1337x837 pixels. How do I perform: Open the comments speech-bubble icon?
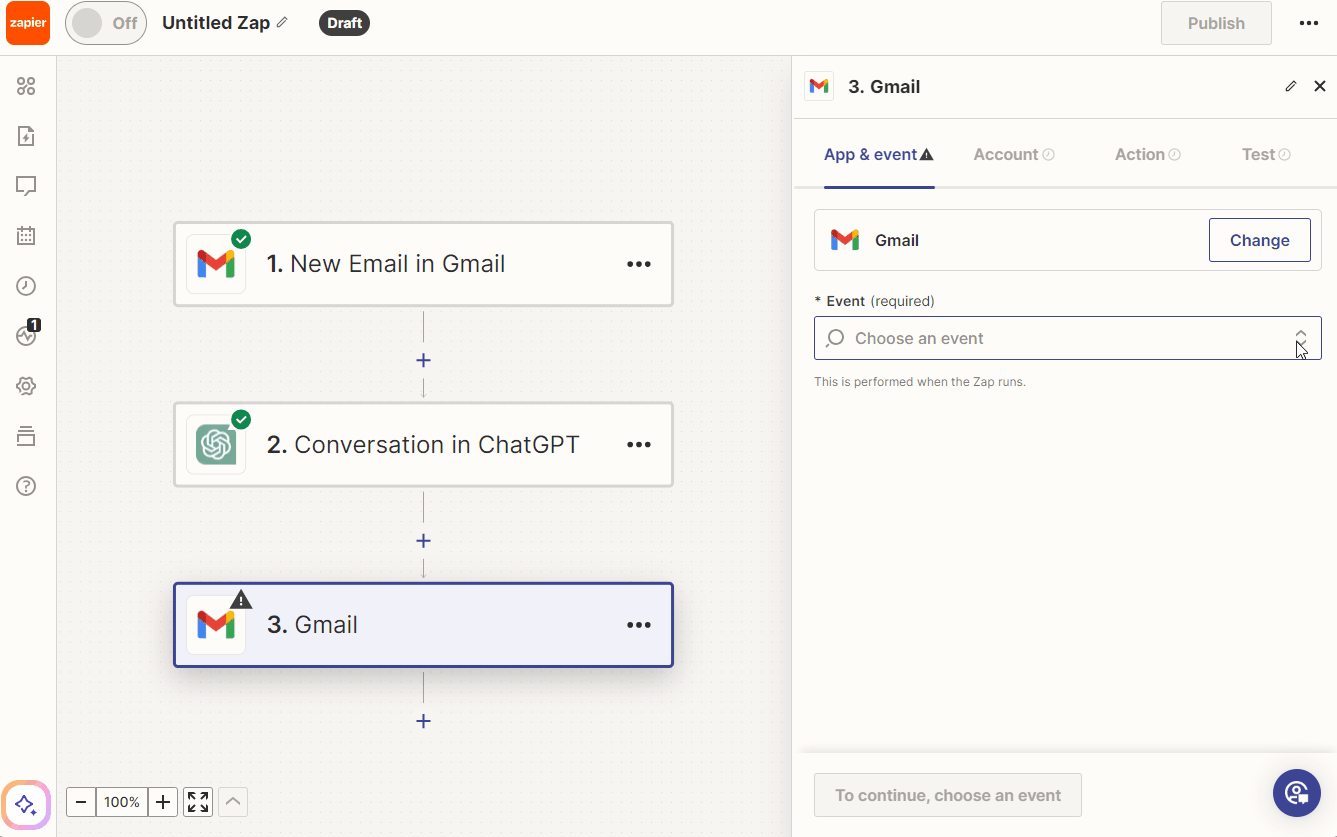pos(26,186)
